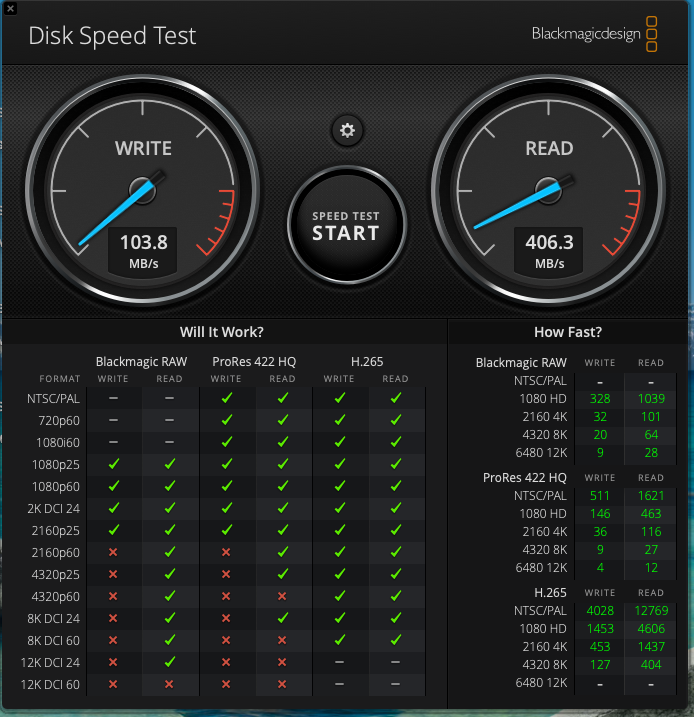Open the settings gear icon
The image size is (694, 717).
[x=347, y=131]
